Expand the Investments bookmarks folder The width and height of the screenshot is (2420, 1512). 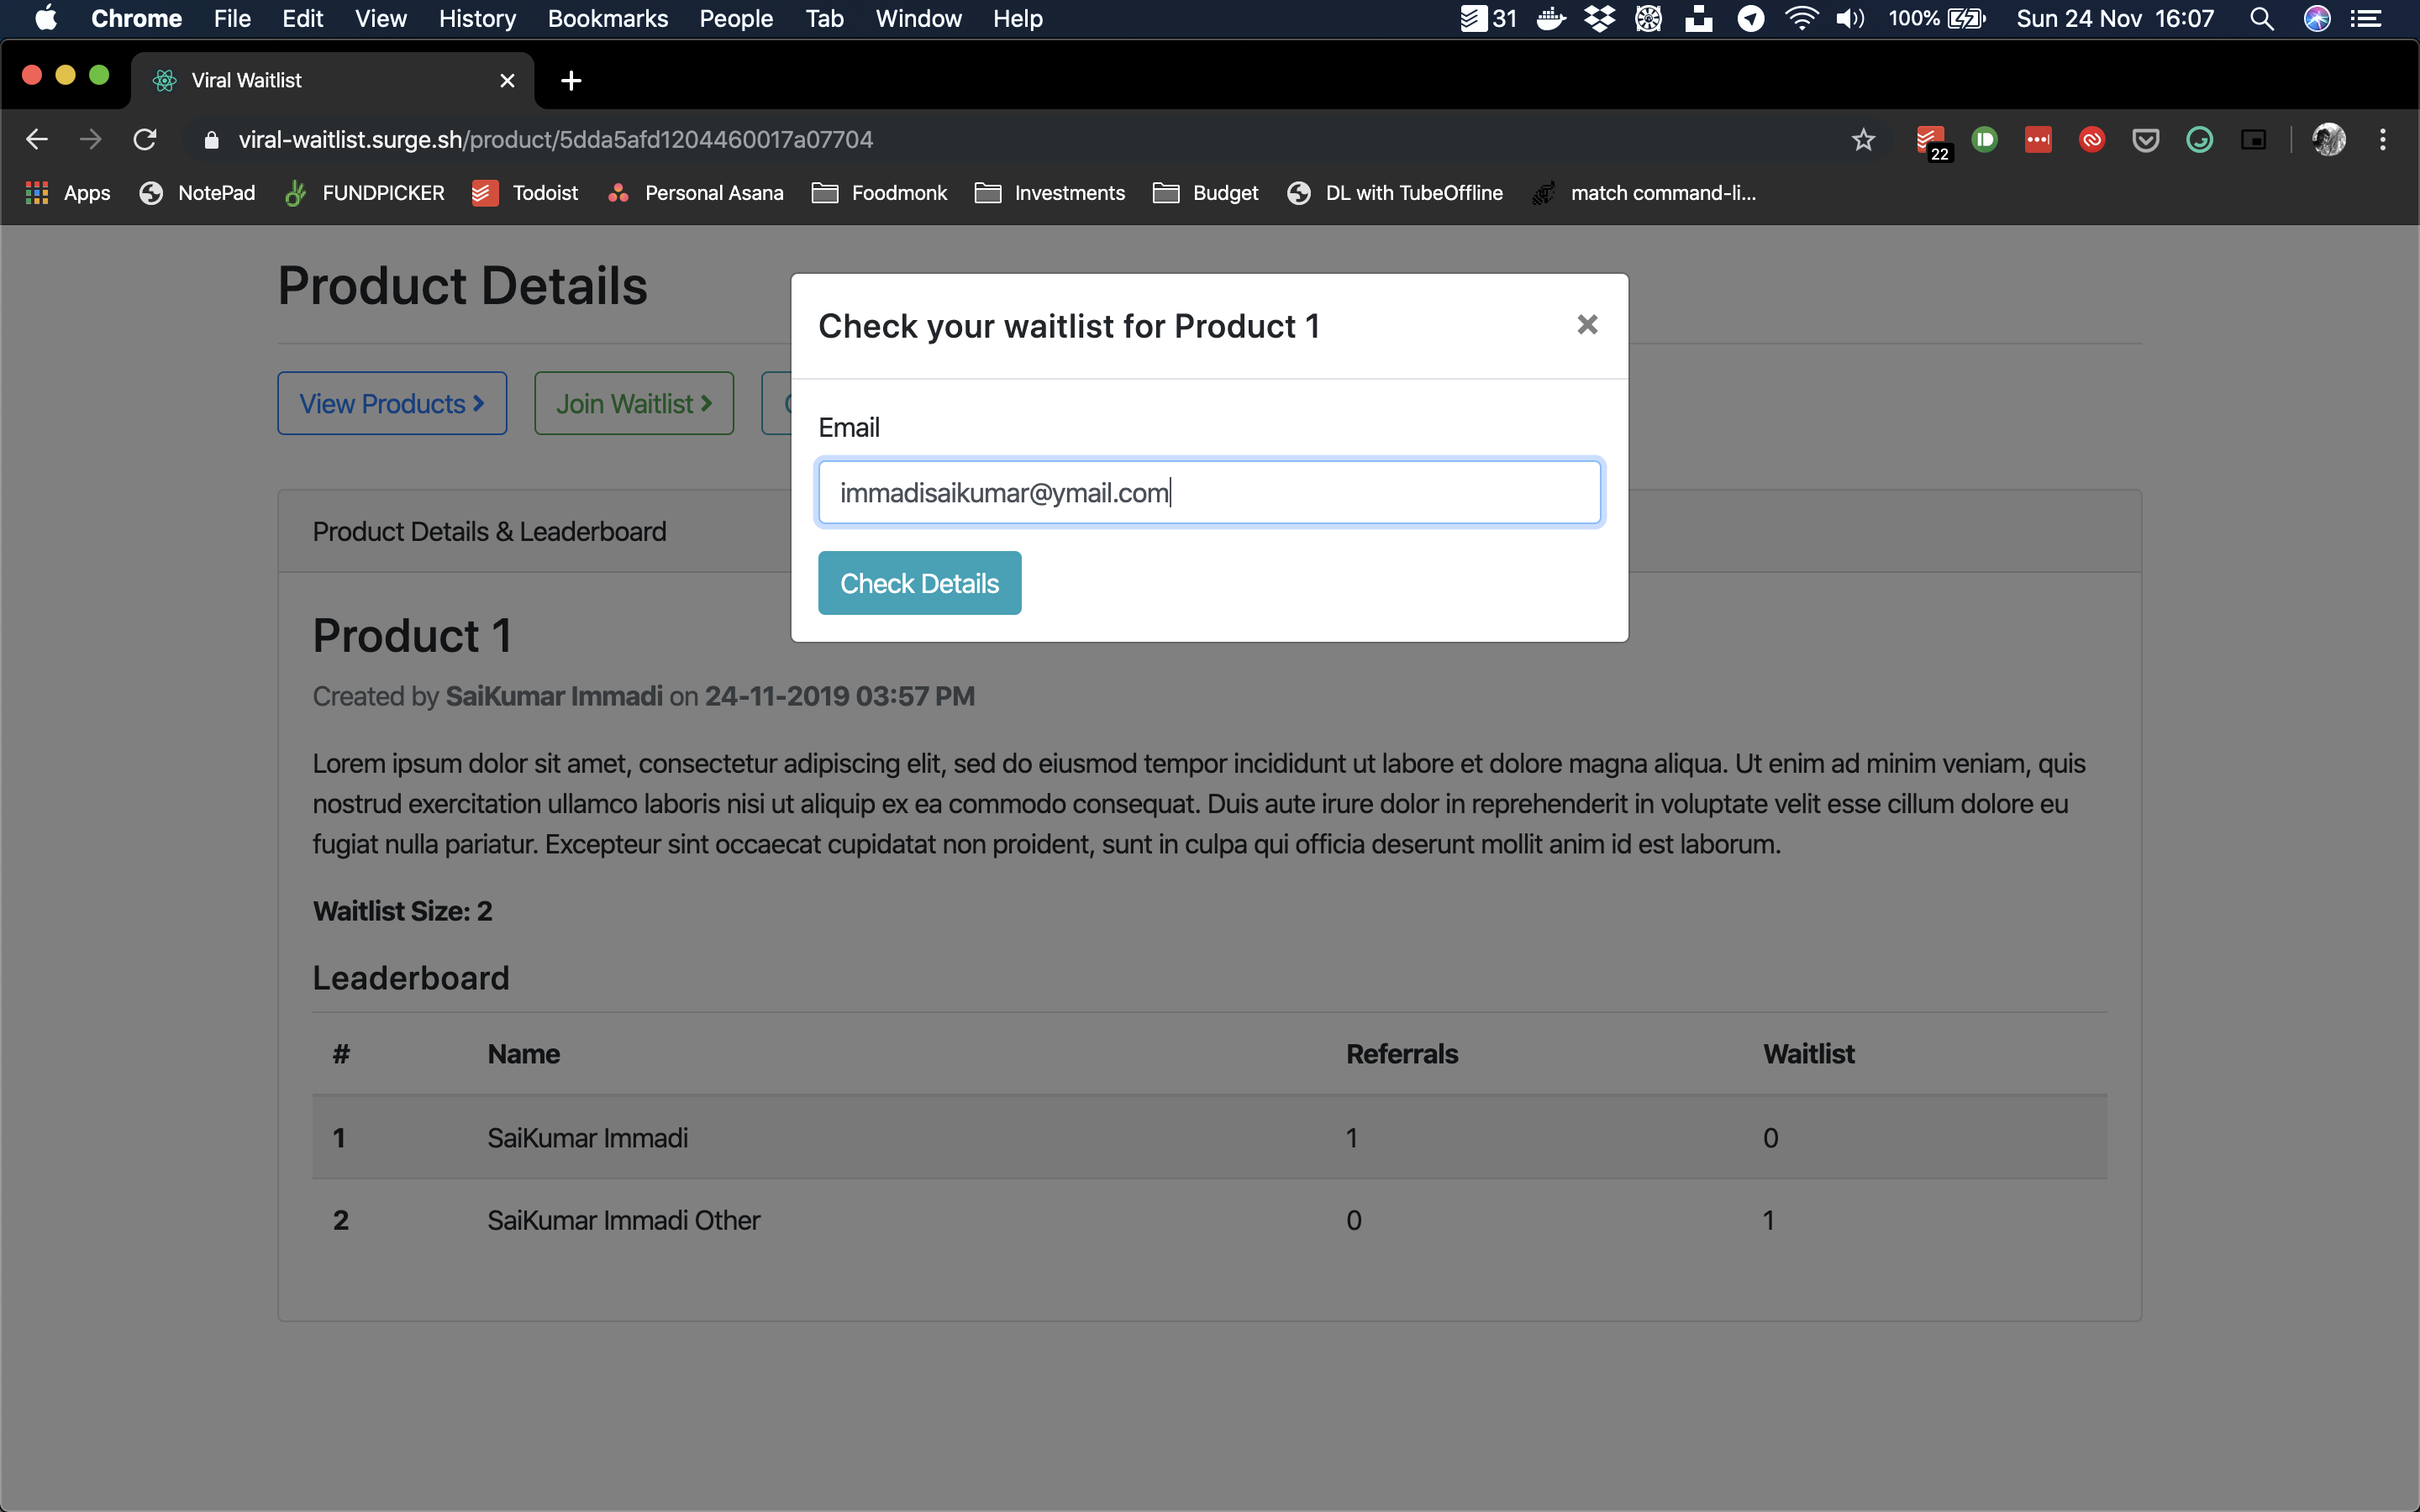click(x=1050, y=193)
